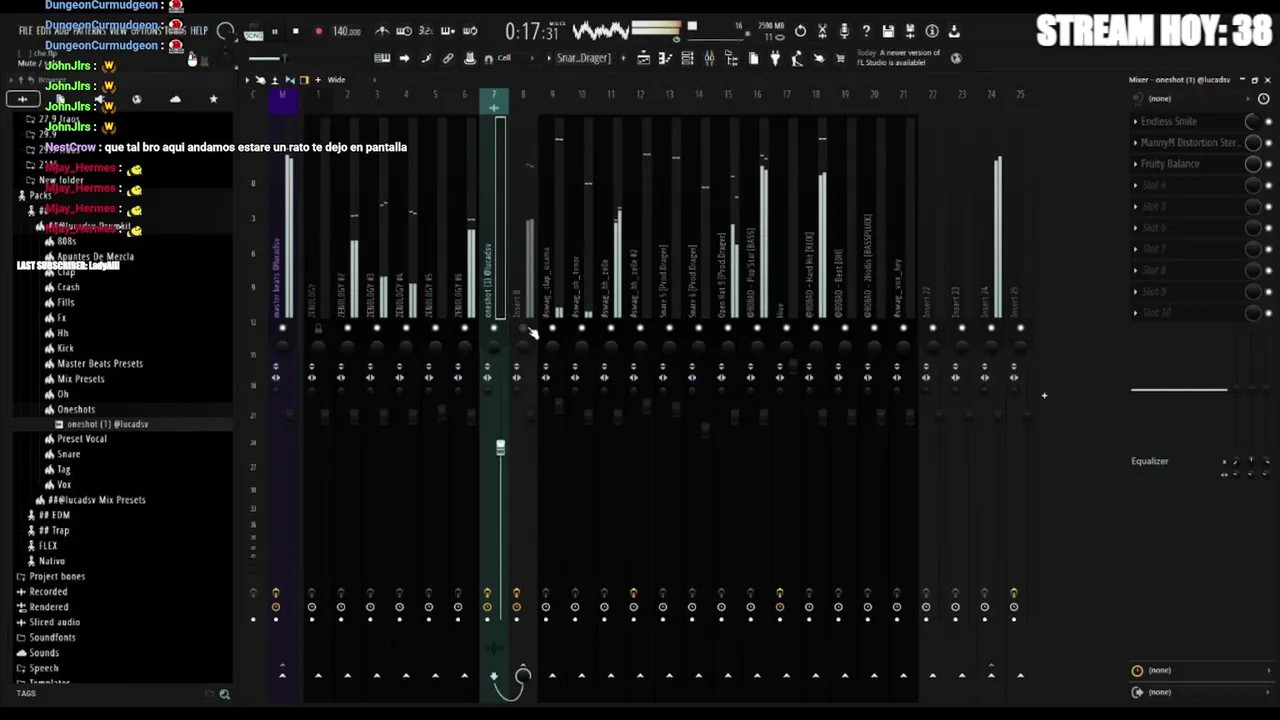Screen dimensions: 1280x720
Task: Toggle the Fruity Balance effect on/off
Action: pyautogui.click(x=1268, y=163)
